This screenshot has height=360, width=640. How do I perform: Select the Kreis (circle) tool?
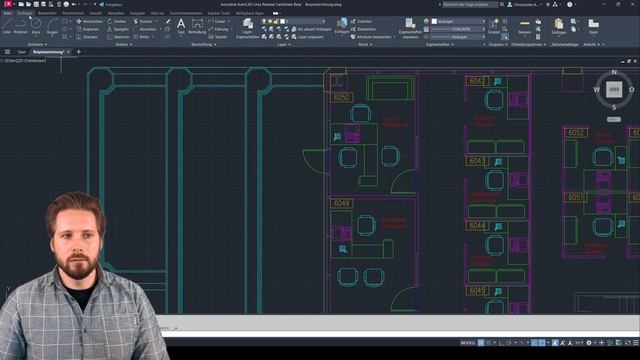coord(36,26)
